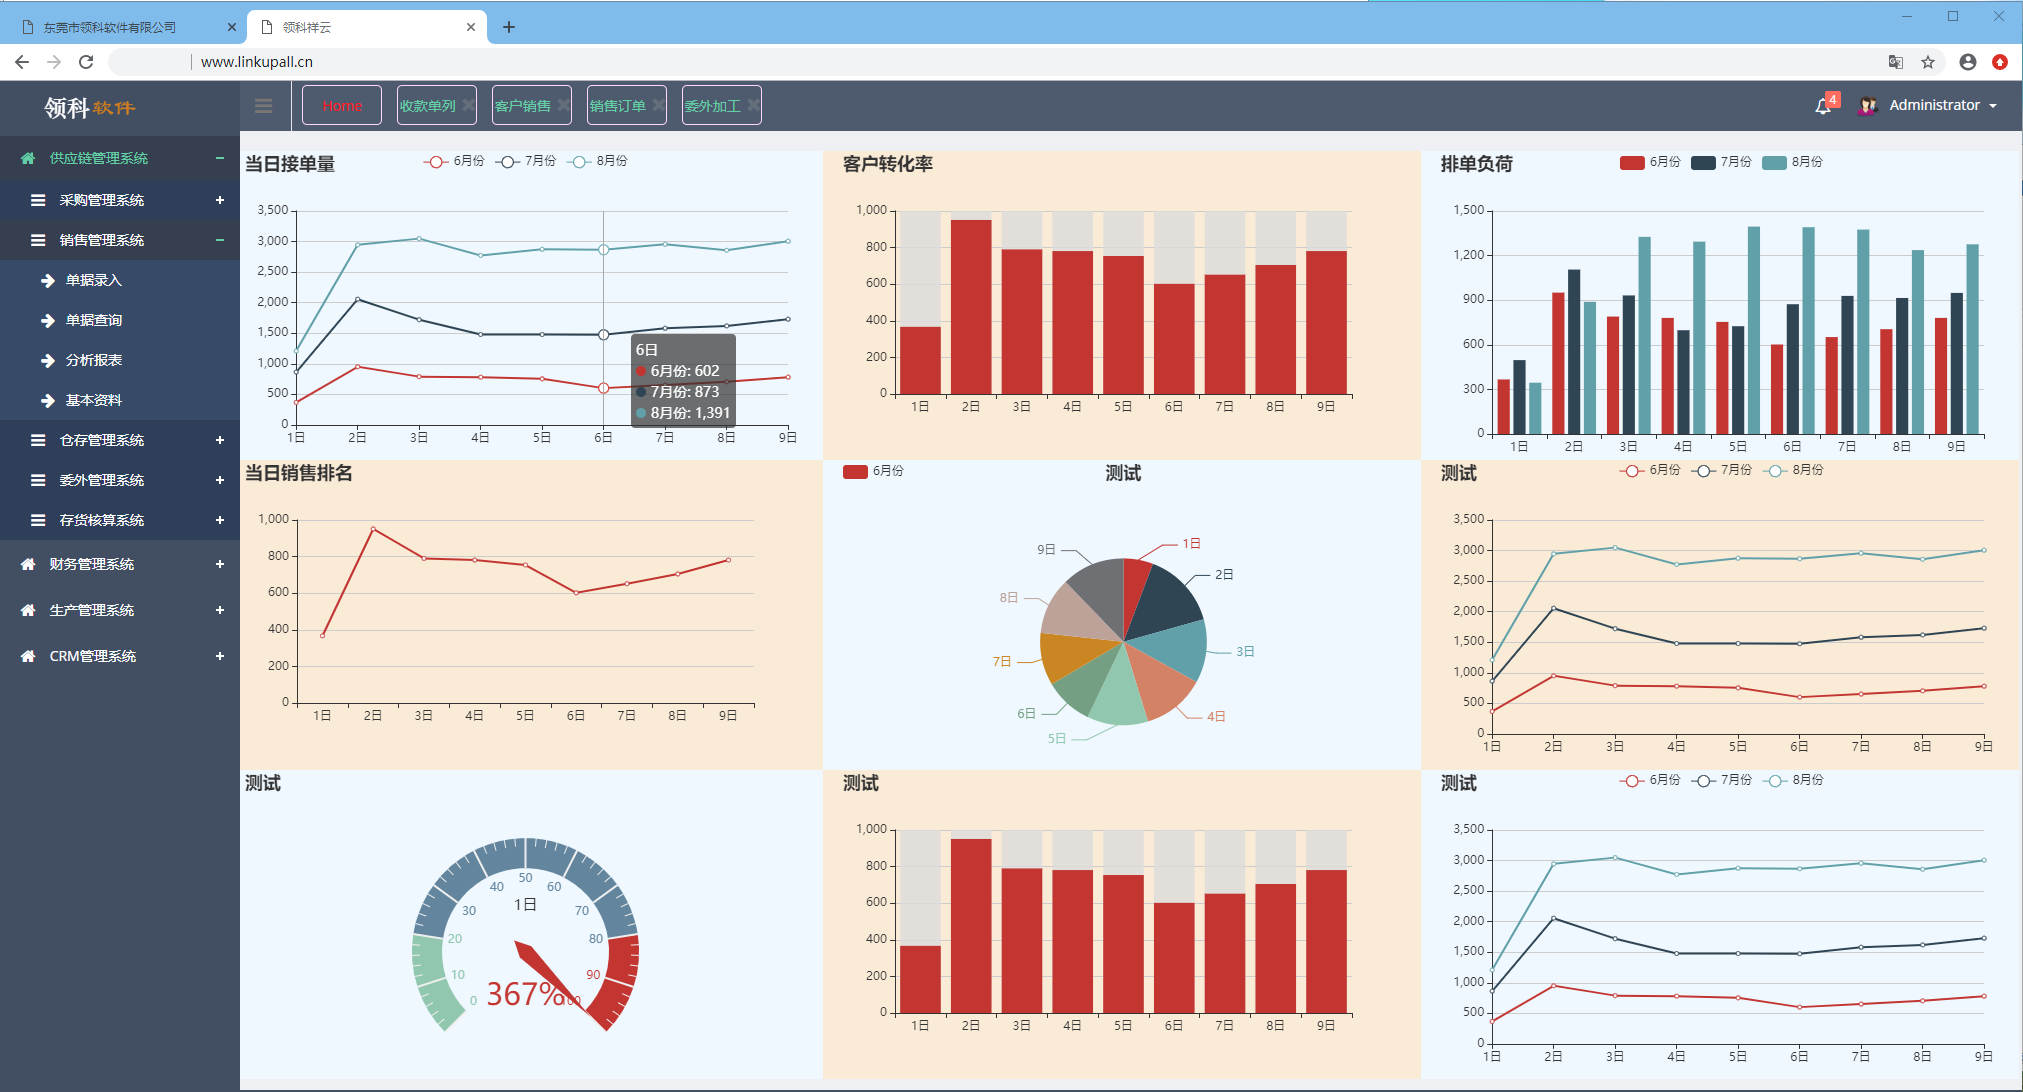Toggle 6月份 series in bottom-right 测试 chart
The image size is (2023, 1092).
pyautogui.click(x=1650, y=780)
